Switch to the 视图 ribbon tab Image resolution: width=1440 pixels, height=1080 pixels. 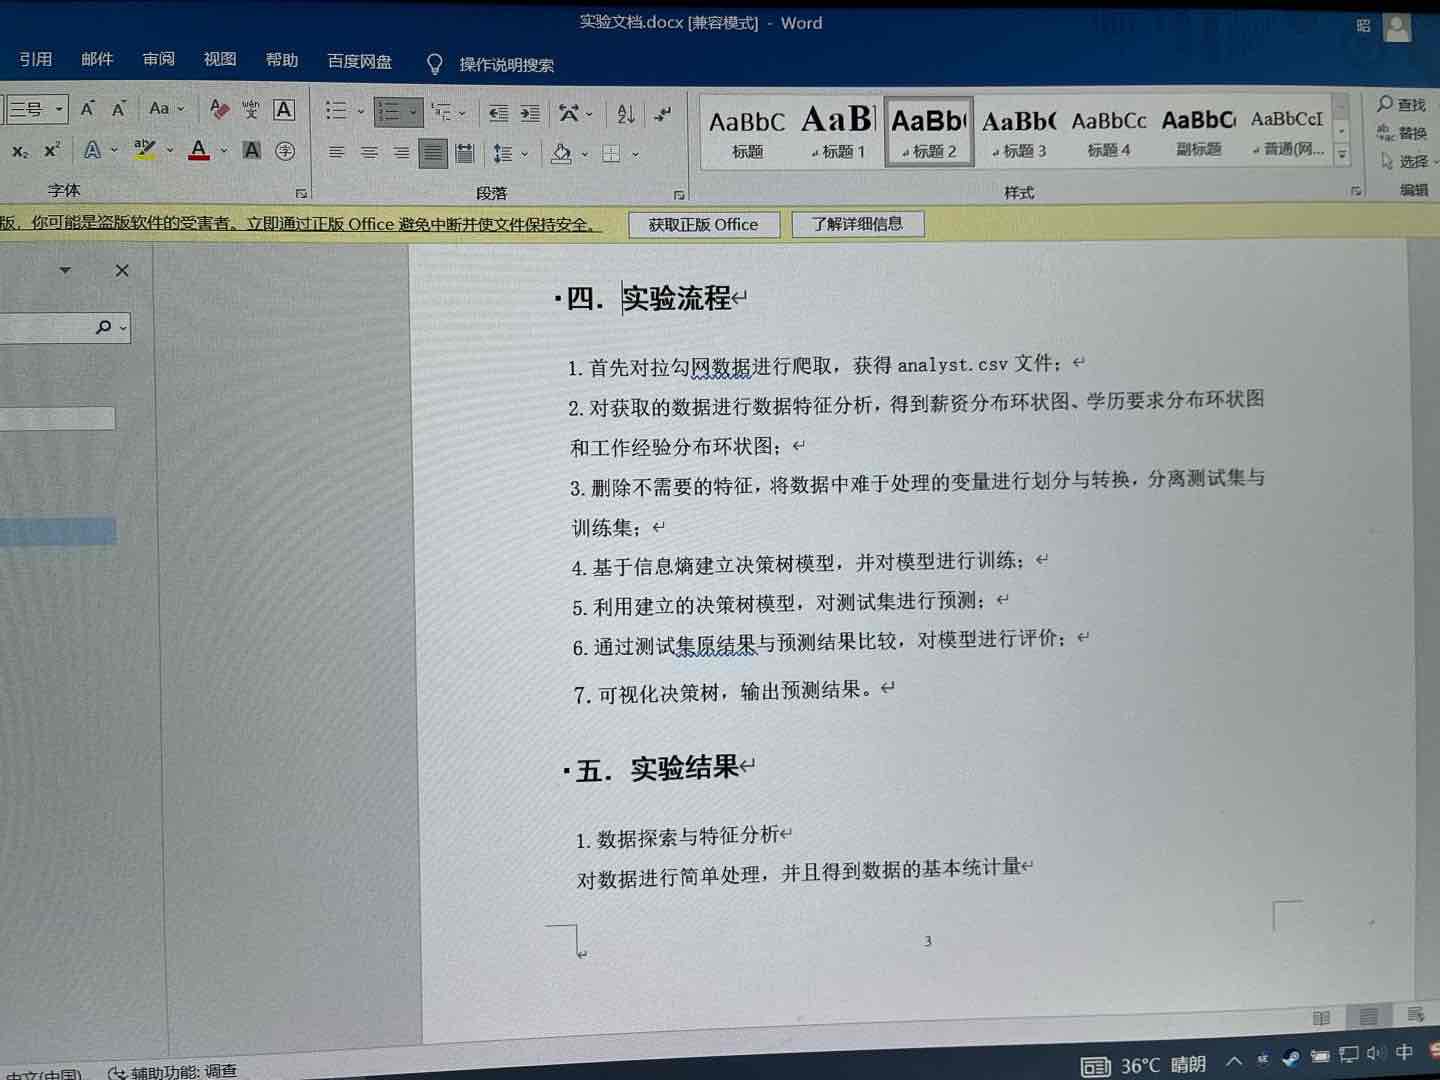click(220, 60)
